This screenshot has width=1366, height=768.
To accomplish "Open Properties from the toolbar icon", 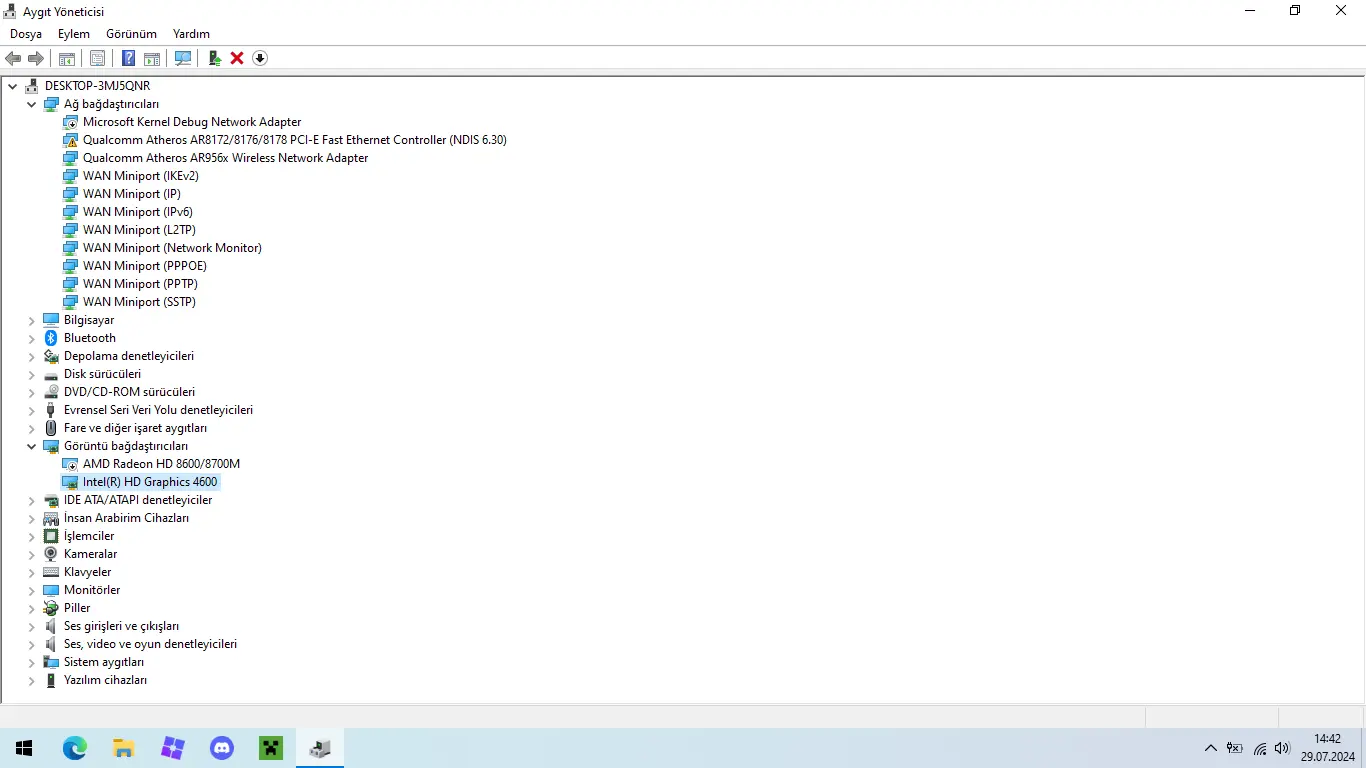I will [97, 58].
